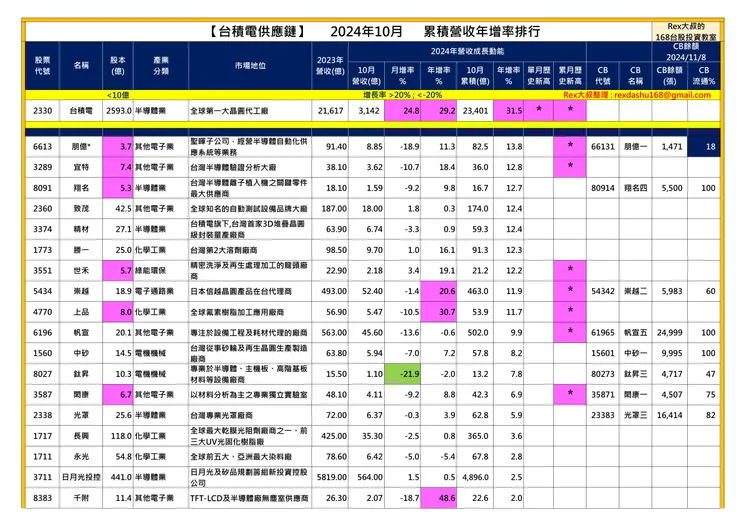Click the 3,142 October revenue cell
Screen dimensions: 740x523
[367, 110]
